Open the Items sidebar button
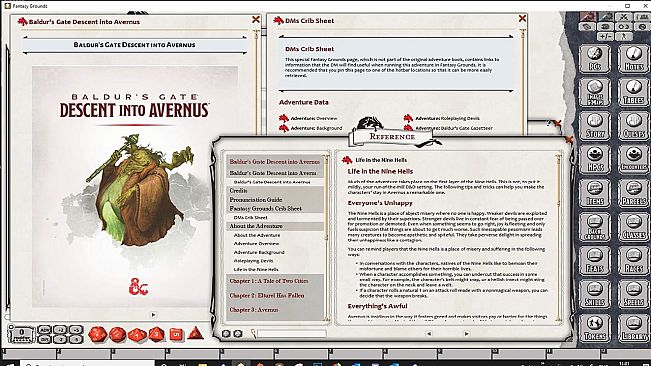 click(x=595, y=193)
